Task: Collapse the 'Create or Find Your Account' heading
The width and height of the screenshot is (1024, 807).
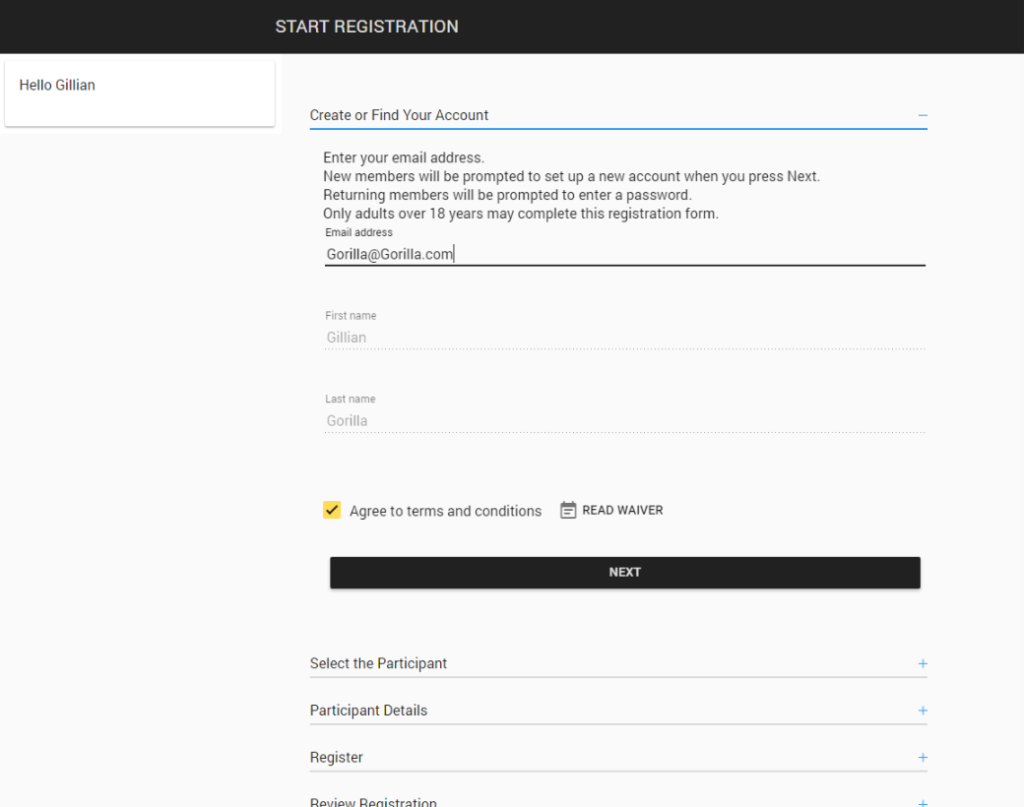Action: (x=399, y=116)
